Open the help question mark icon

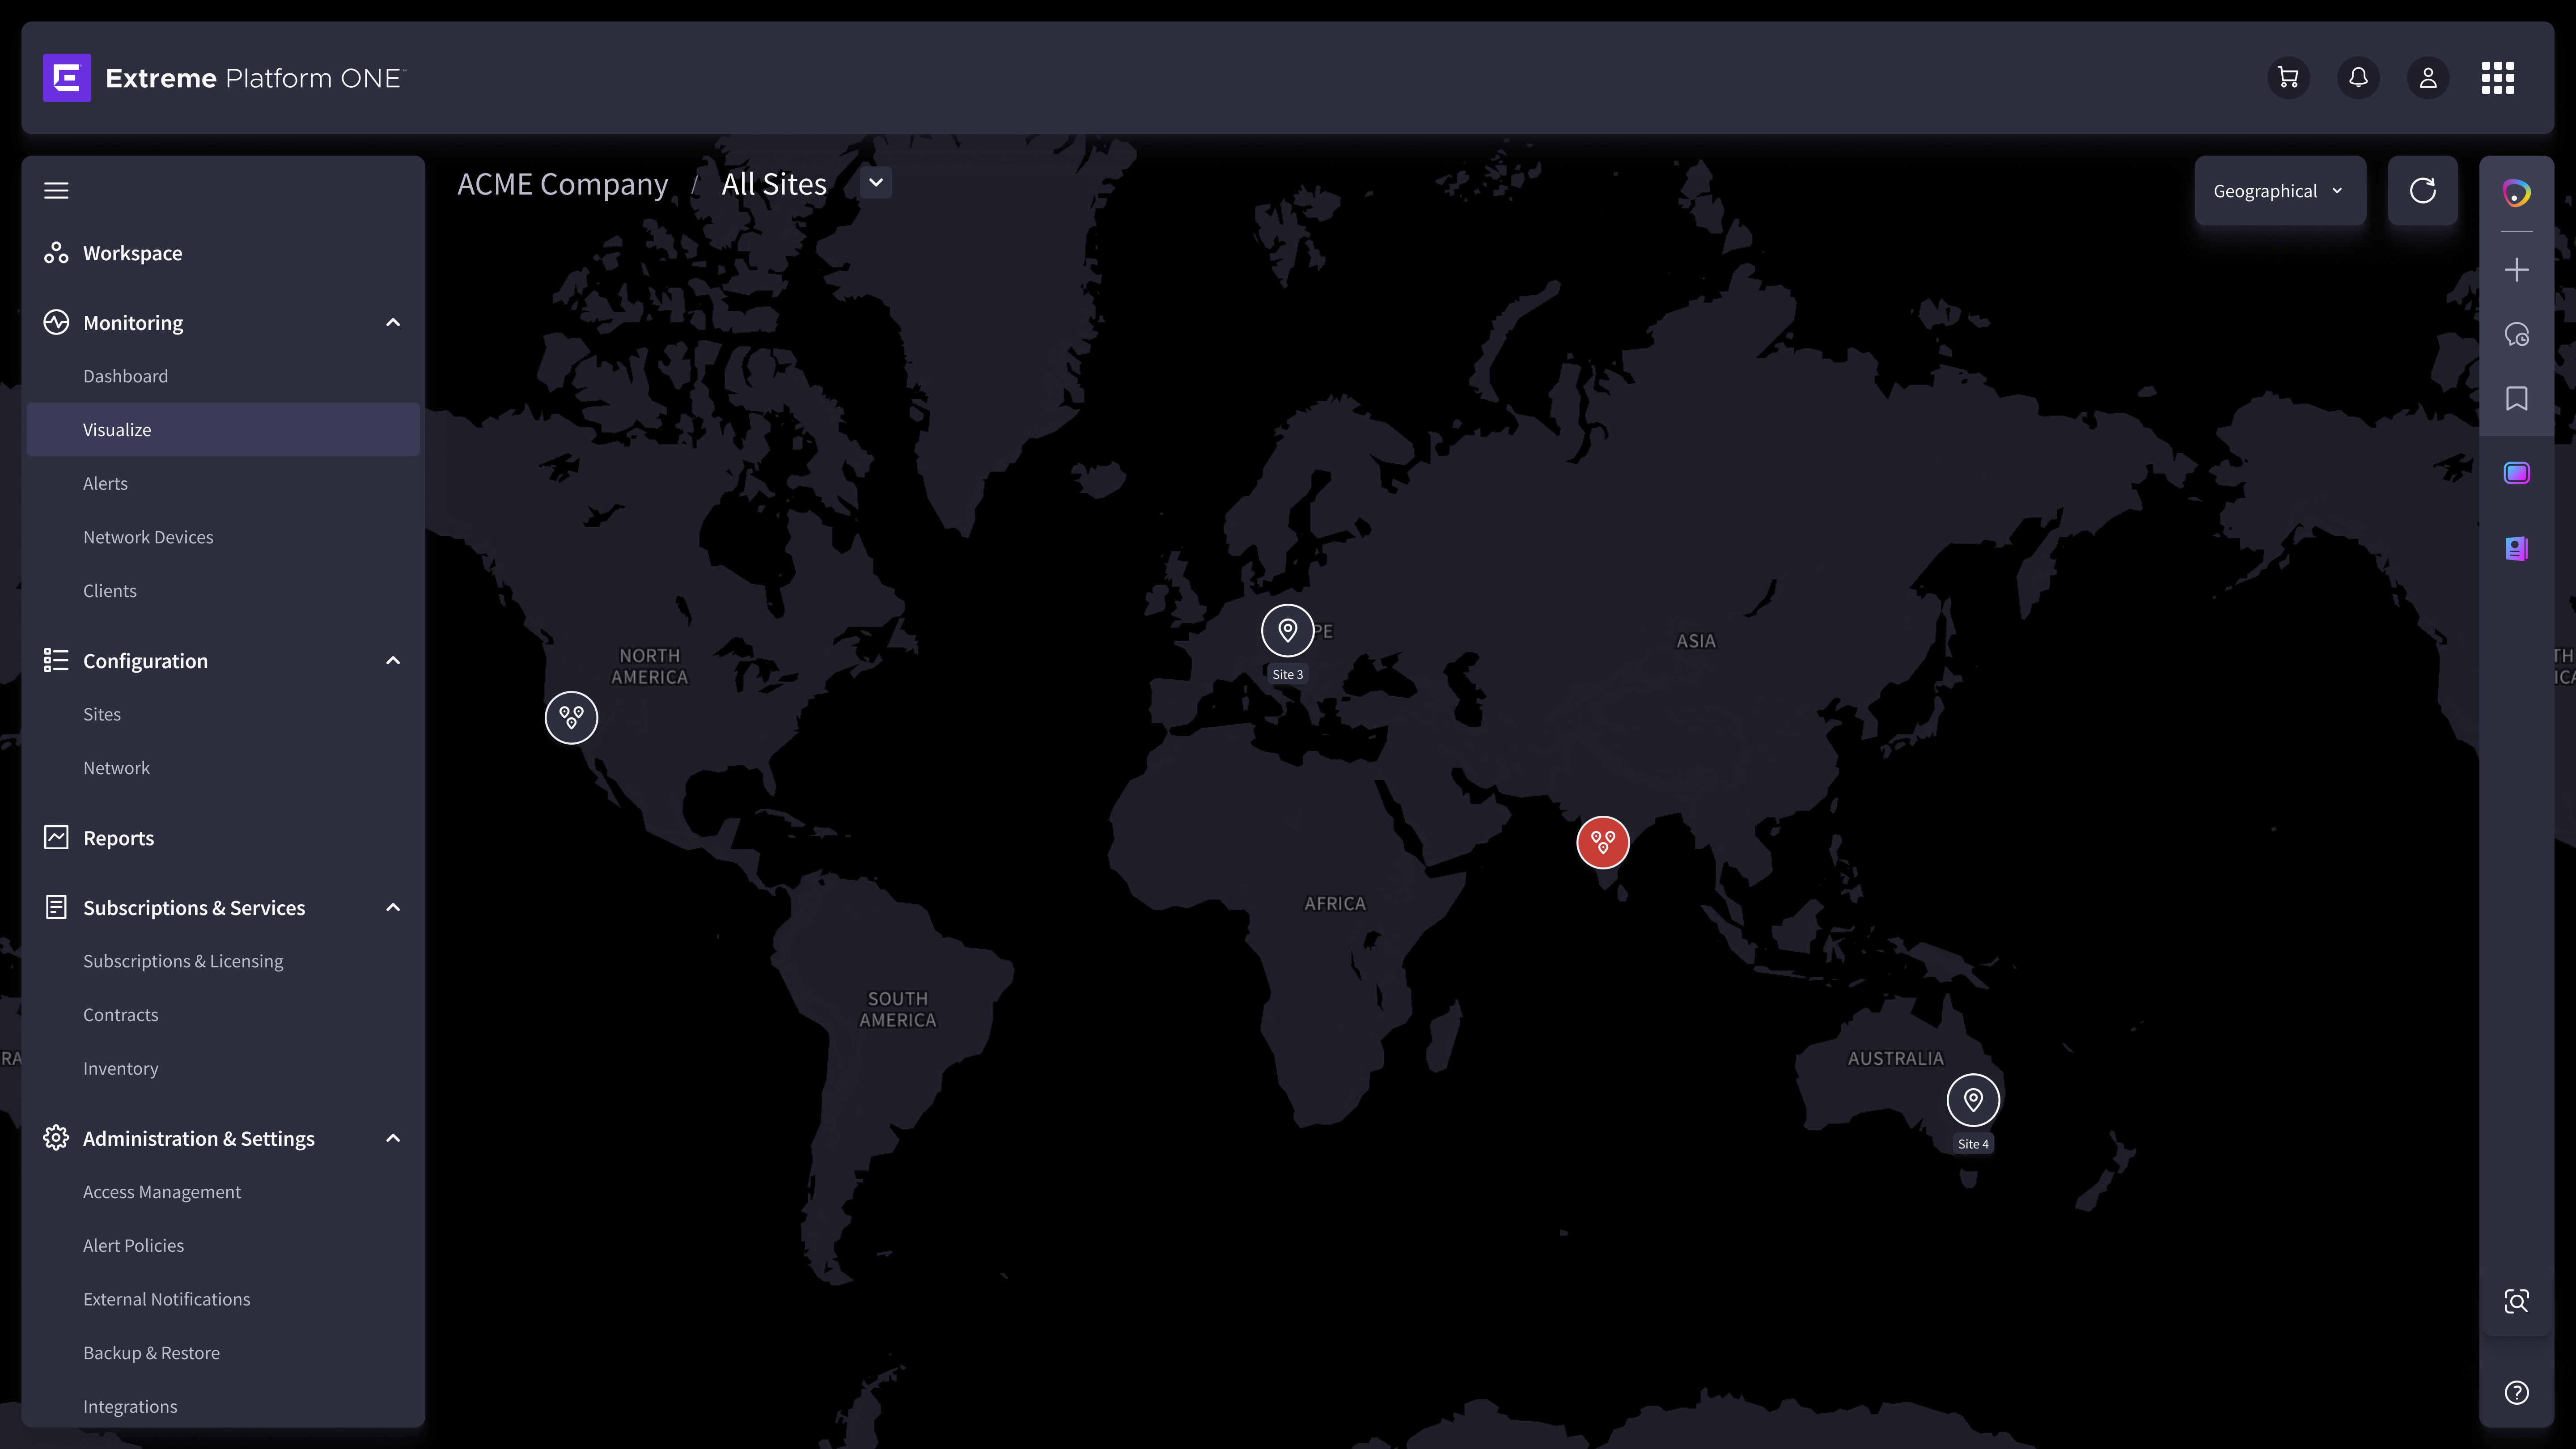2516,1392
